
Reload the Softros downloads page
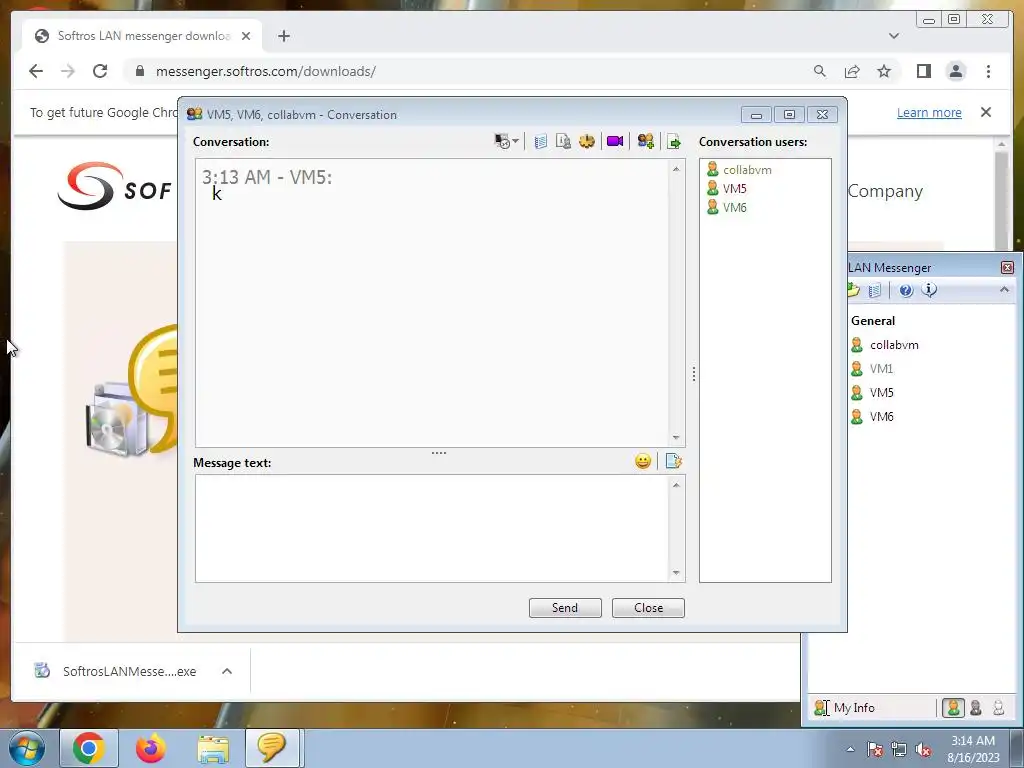(100, 71)
